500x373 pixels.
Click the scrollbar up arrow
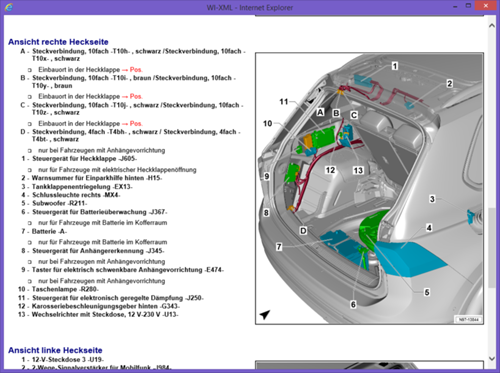coord(492,26)
